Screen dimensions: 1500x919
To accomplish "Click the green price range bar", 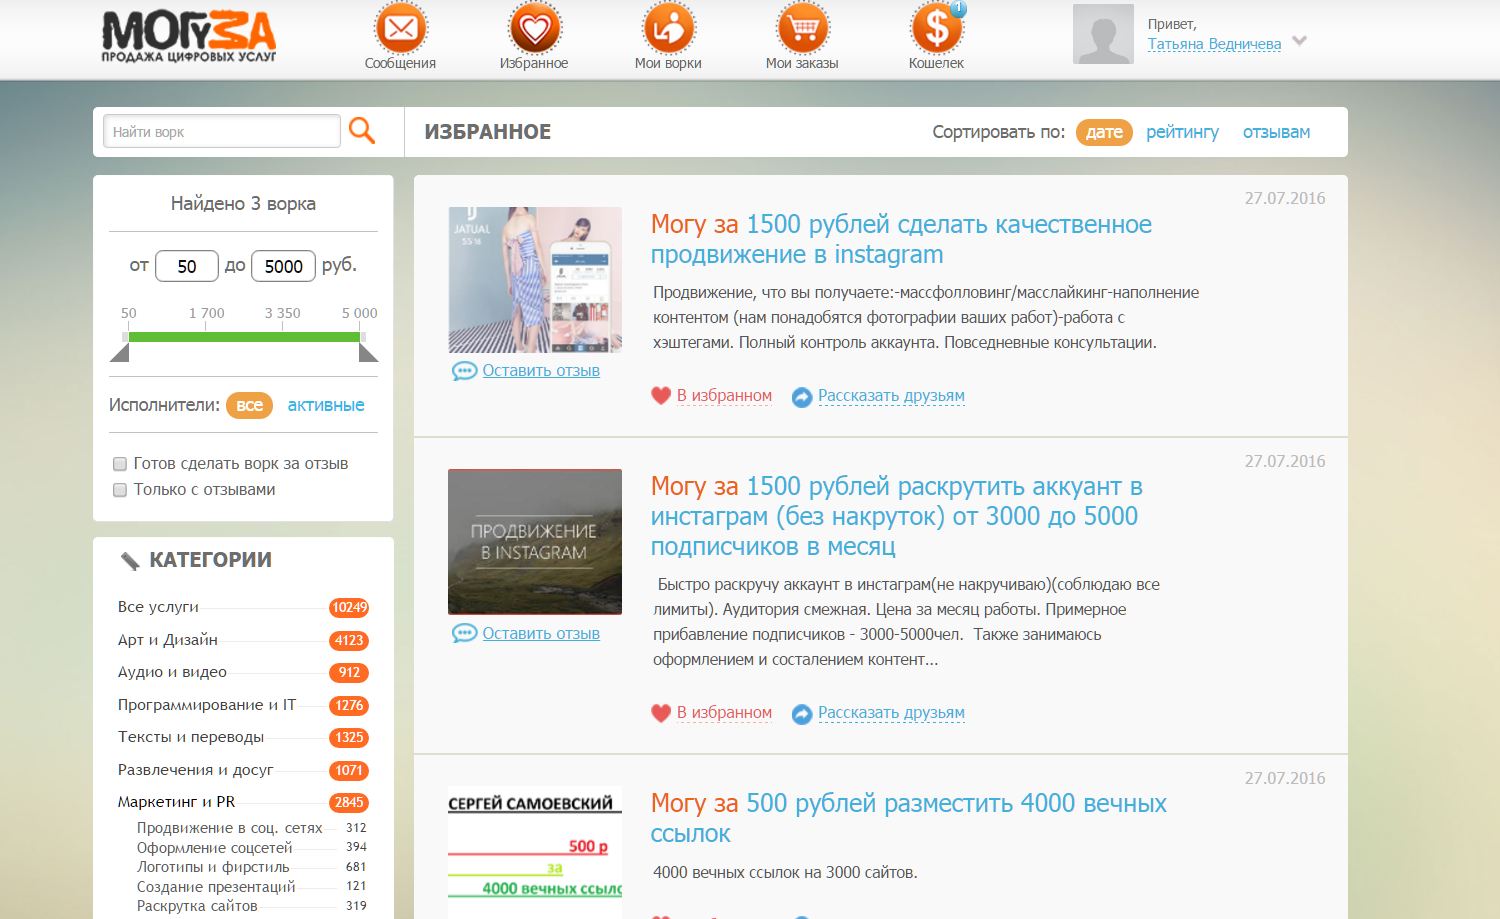I will (244, 337).
